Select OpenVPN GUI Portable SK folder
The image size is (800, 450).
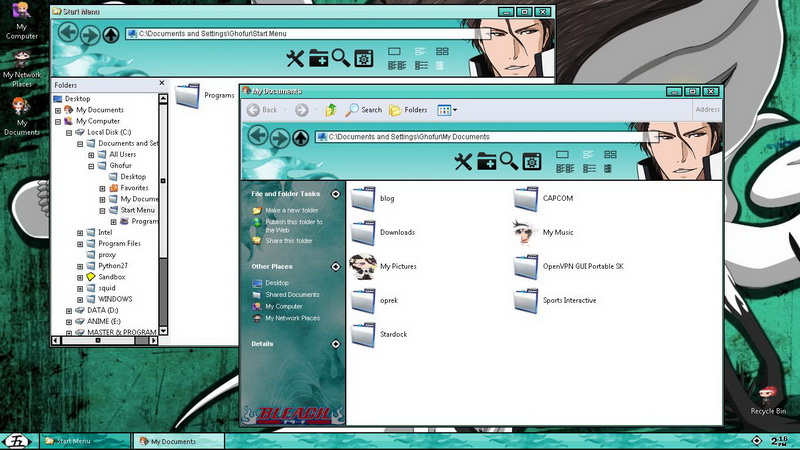(x=568, y=266)
